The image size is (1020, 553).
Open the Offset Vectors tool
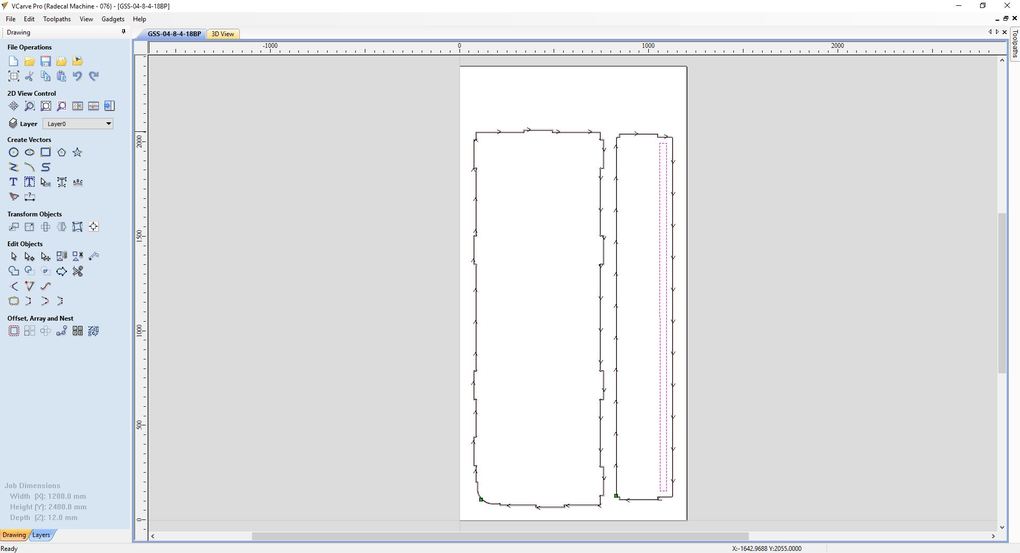[13, 331]
